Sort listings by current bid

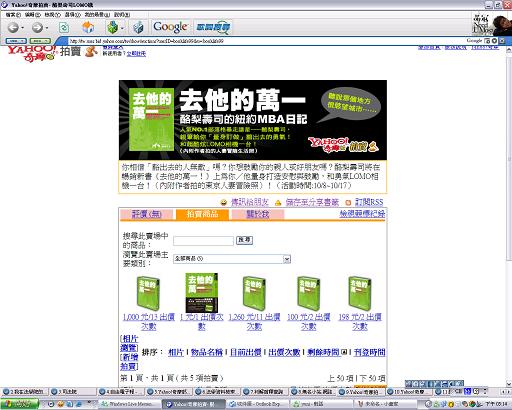[245, 352]
